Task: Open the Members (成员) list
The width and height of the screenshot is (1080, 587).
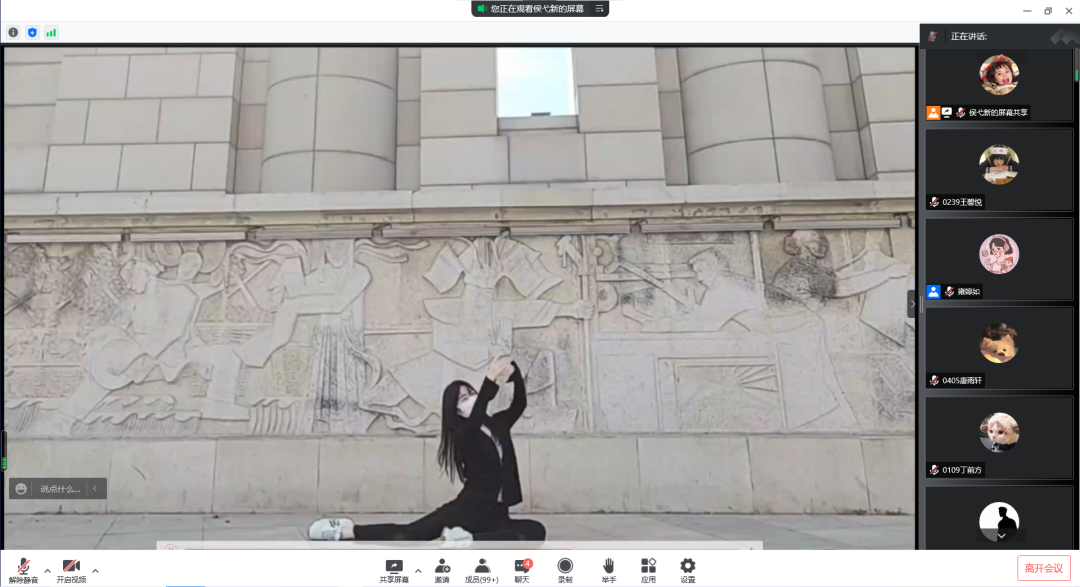Action: click(481, 569)
